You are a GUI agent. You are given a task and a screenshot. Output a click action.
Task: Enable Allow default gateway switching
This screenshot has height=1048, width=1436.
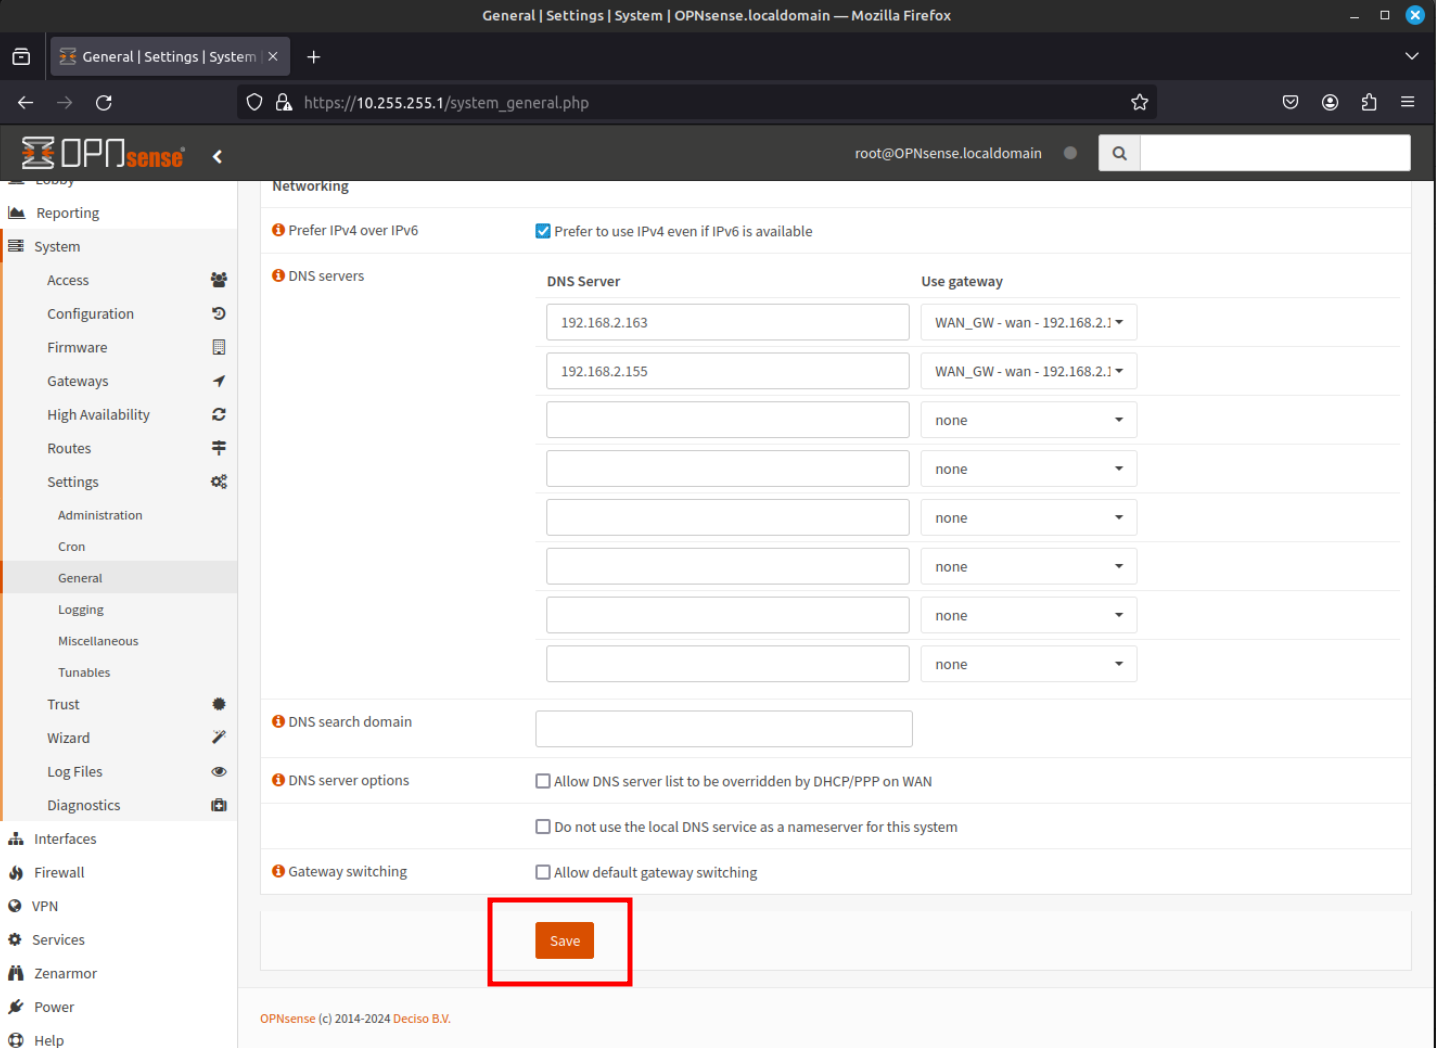click(543, 872)
